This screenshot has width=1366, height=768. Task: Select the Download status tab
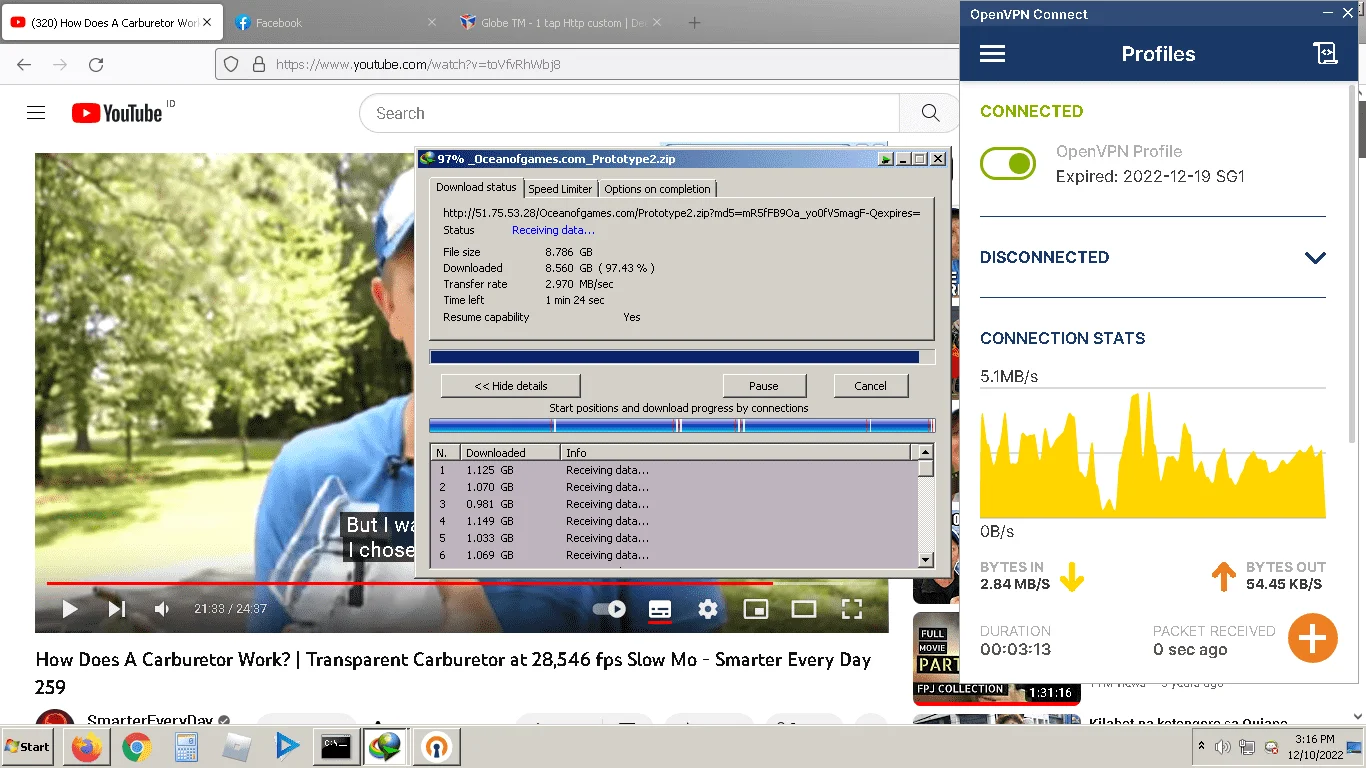476,187
